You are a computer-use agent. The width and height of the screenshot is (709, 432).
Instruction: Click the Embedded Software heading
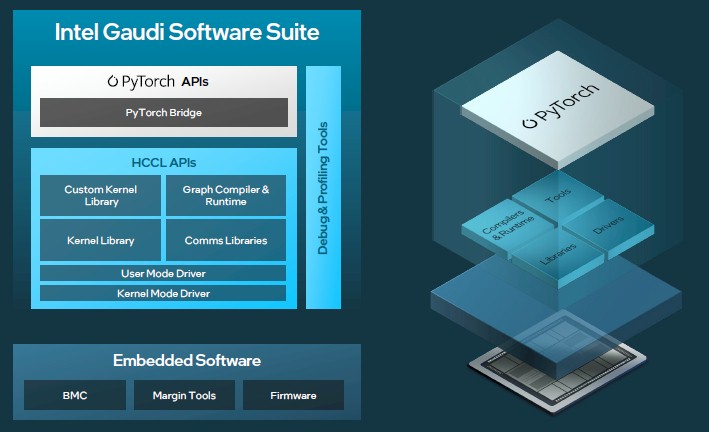187,361
